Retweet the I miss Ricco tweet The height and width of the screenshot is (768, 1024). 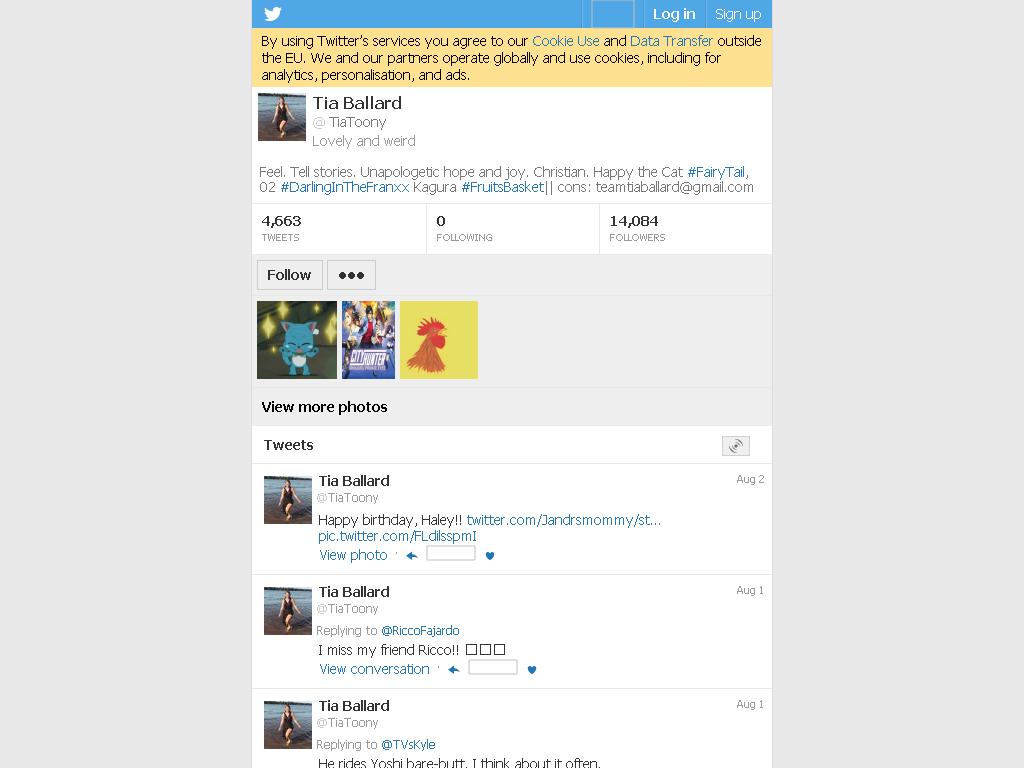pyautogui.click(x=493, y=667)
